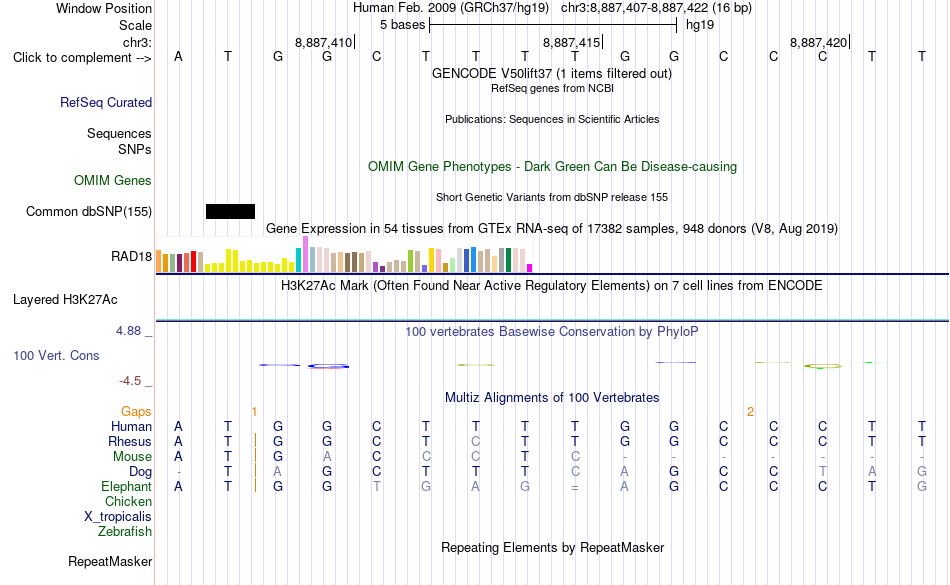
Task: Click the hg19 label beside scale bar
Action: [x=700, y=25]
